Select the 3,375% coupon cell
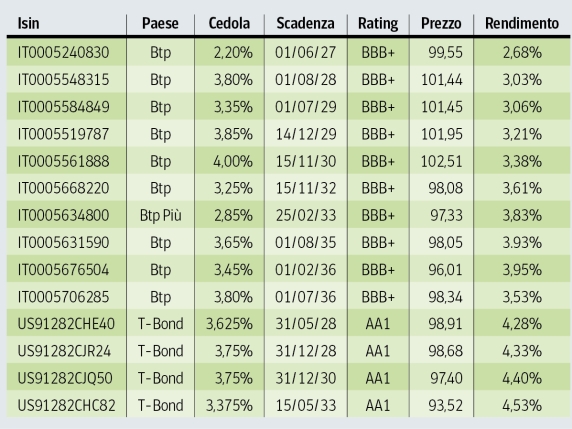The width and height of the screenshot is (572, 429). coord(229,406)
